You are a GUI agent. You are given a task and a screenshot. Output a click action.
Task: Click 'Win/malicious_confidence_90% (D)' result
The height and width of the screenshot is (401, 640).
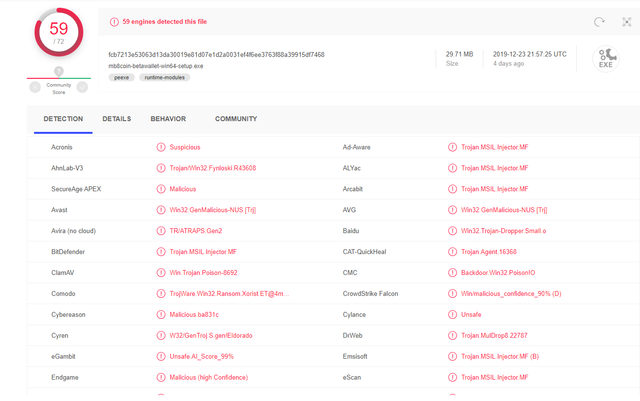[x=511, y=294]
